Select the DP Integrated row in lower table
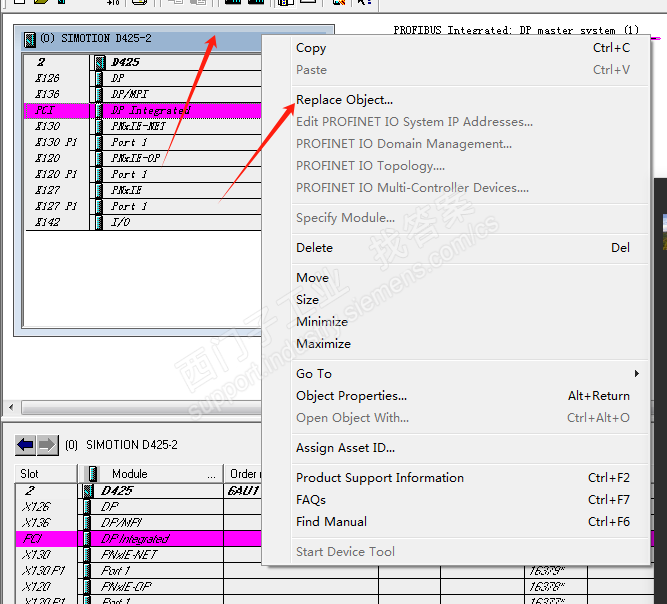The width and height of the screenshot is (667, 604). (139, 539)
